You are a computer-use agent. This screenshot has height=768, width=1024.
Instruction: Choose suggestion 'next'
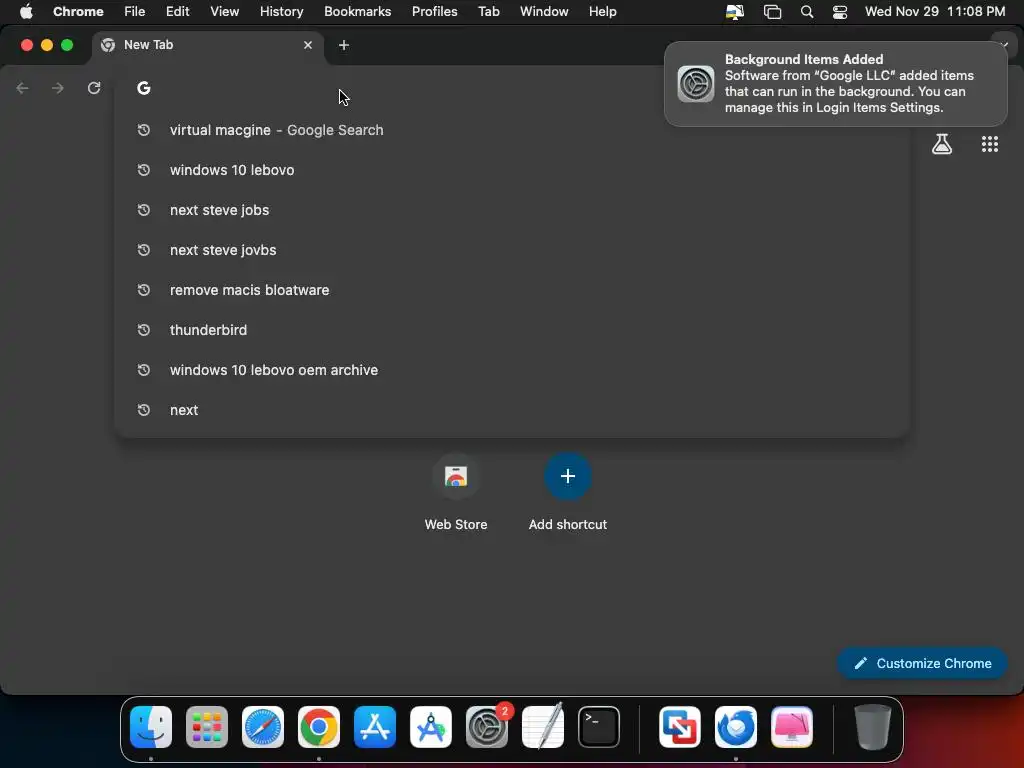coord(512,410)
